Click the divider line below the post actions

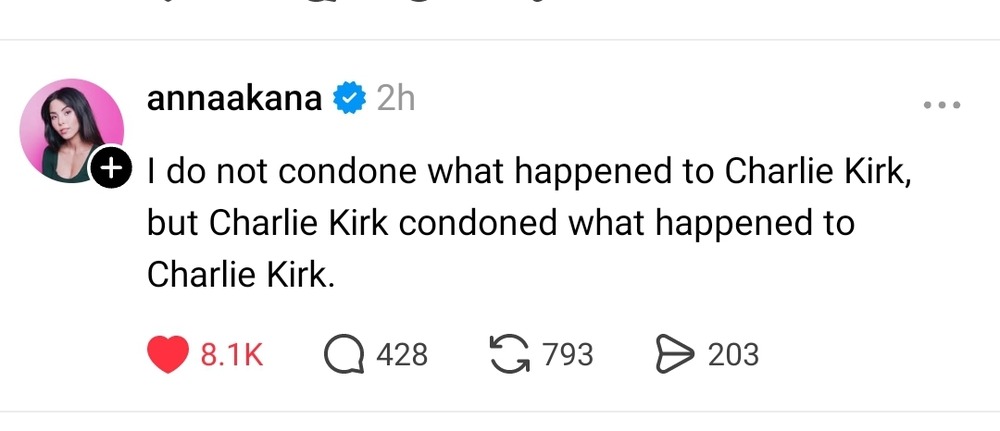pyautogui.click(x=500, y=411)
